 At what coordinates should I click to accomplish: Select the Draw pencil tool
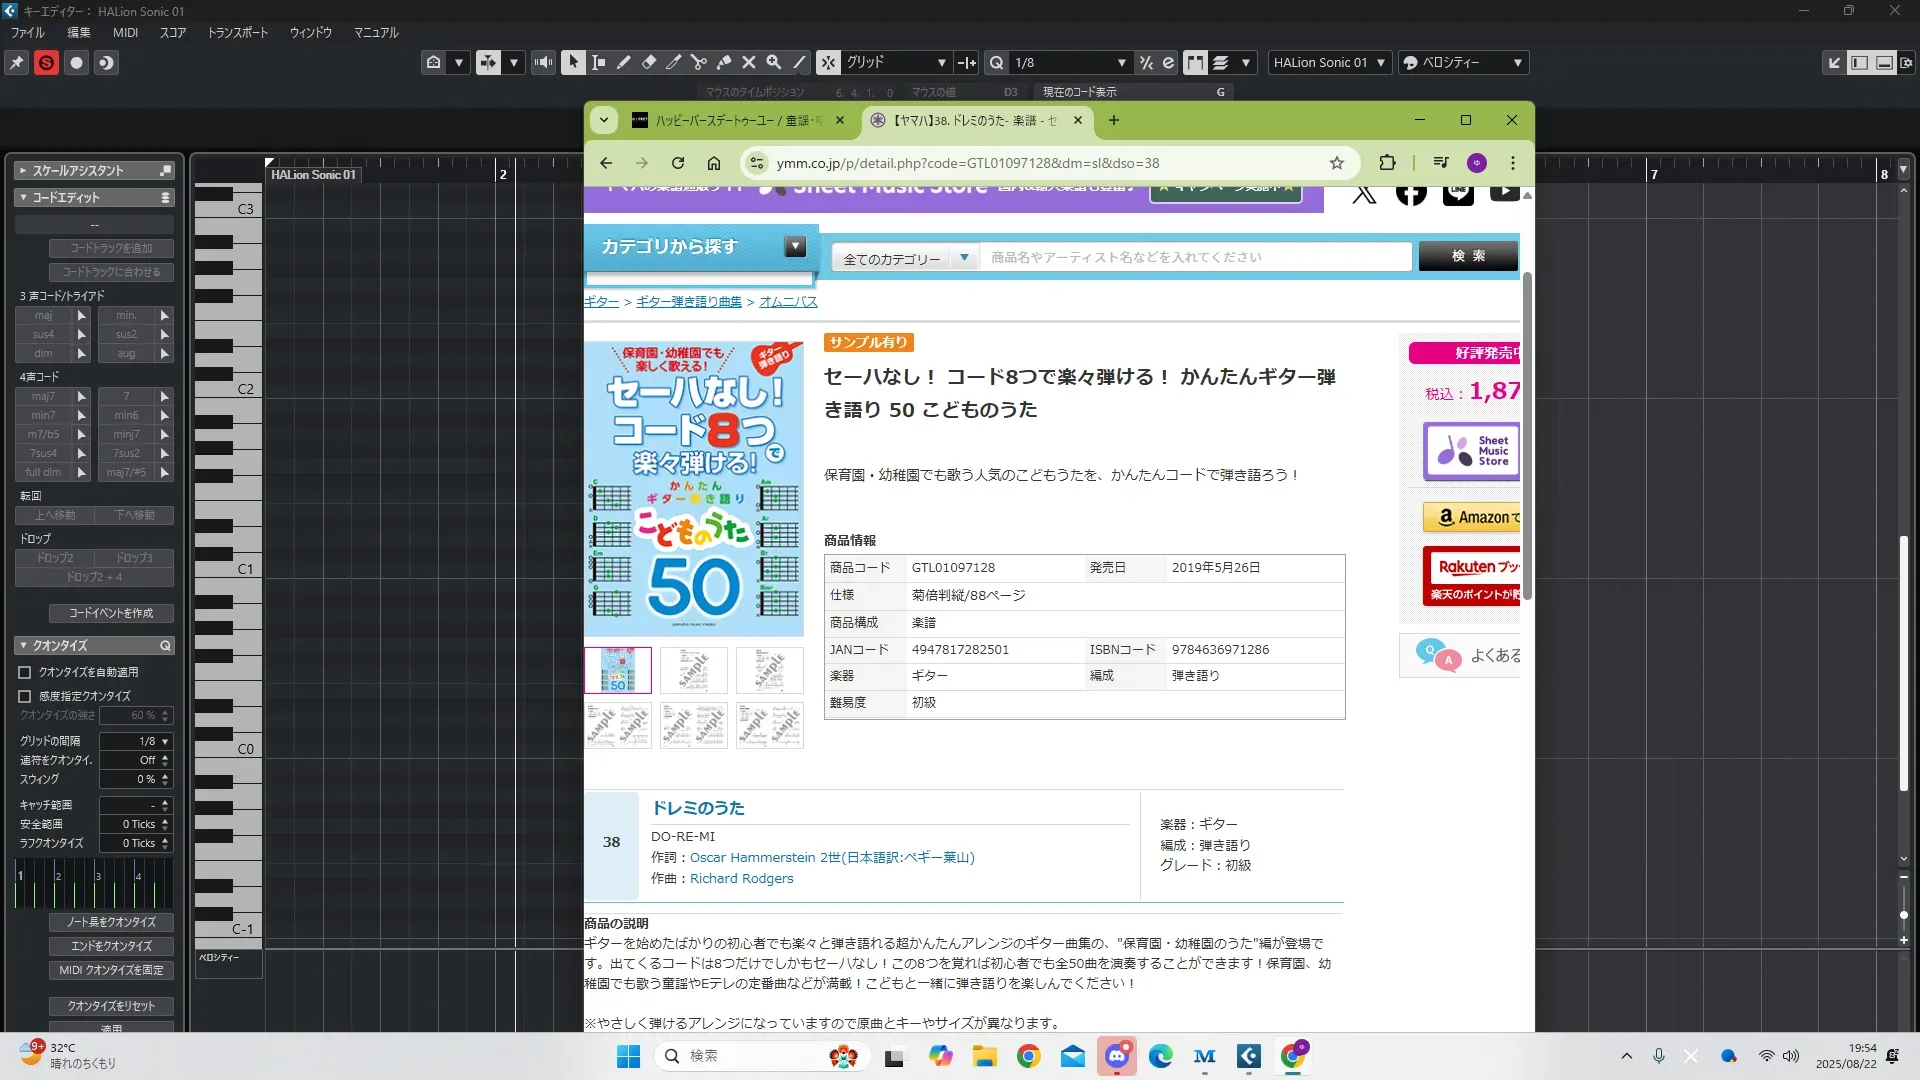coord(623,62)
